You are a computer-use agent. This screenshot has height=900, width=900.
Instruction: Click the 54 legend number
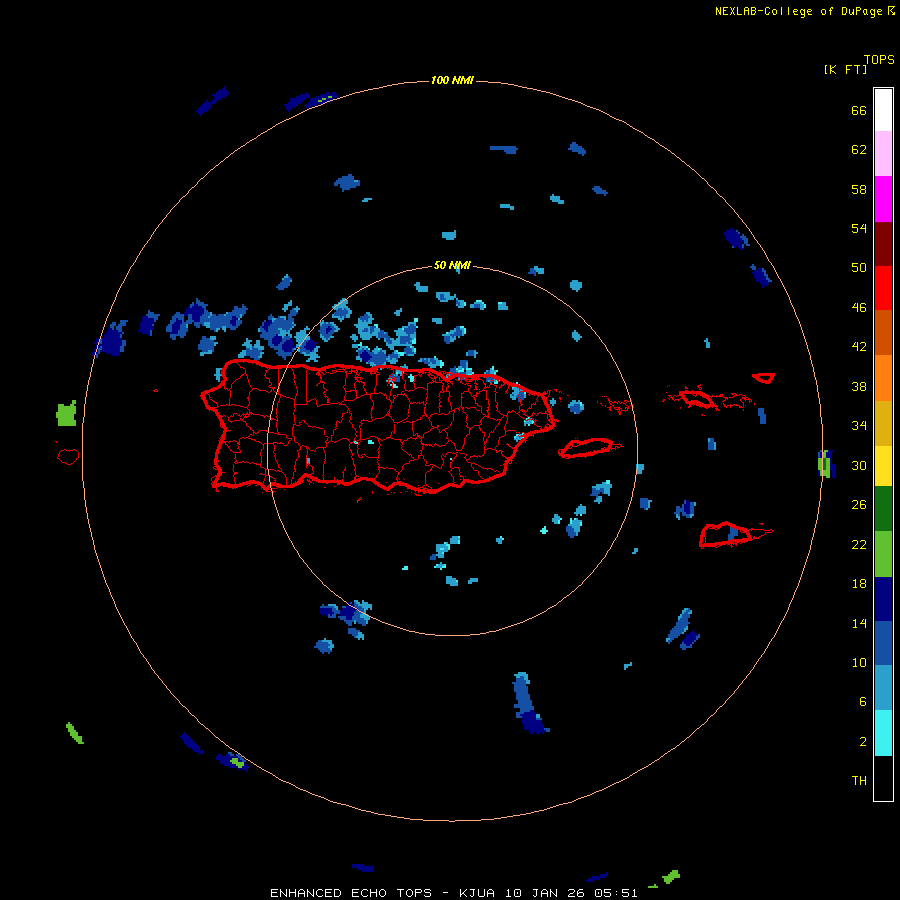tap(859, 228)
